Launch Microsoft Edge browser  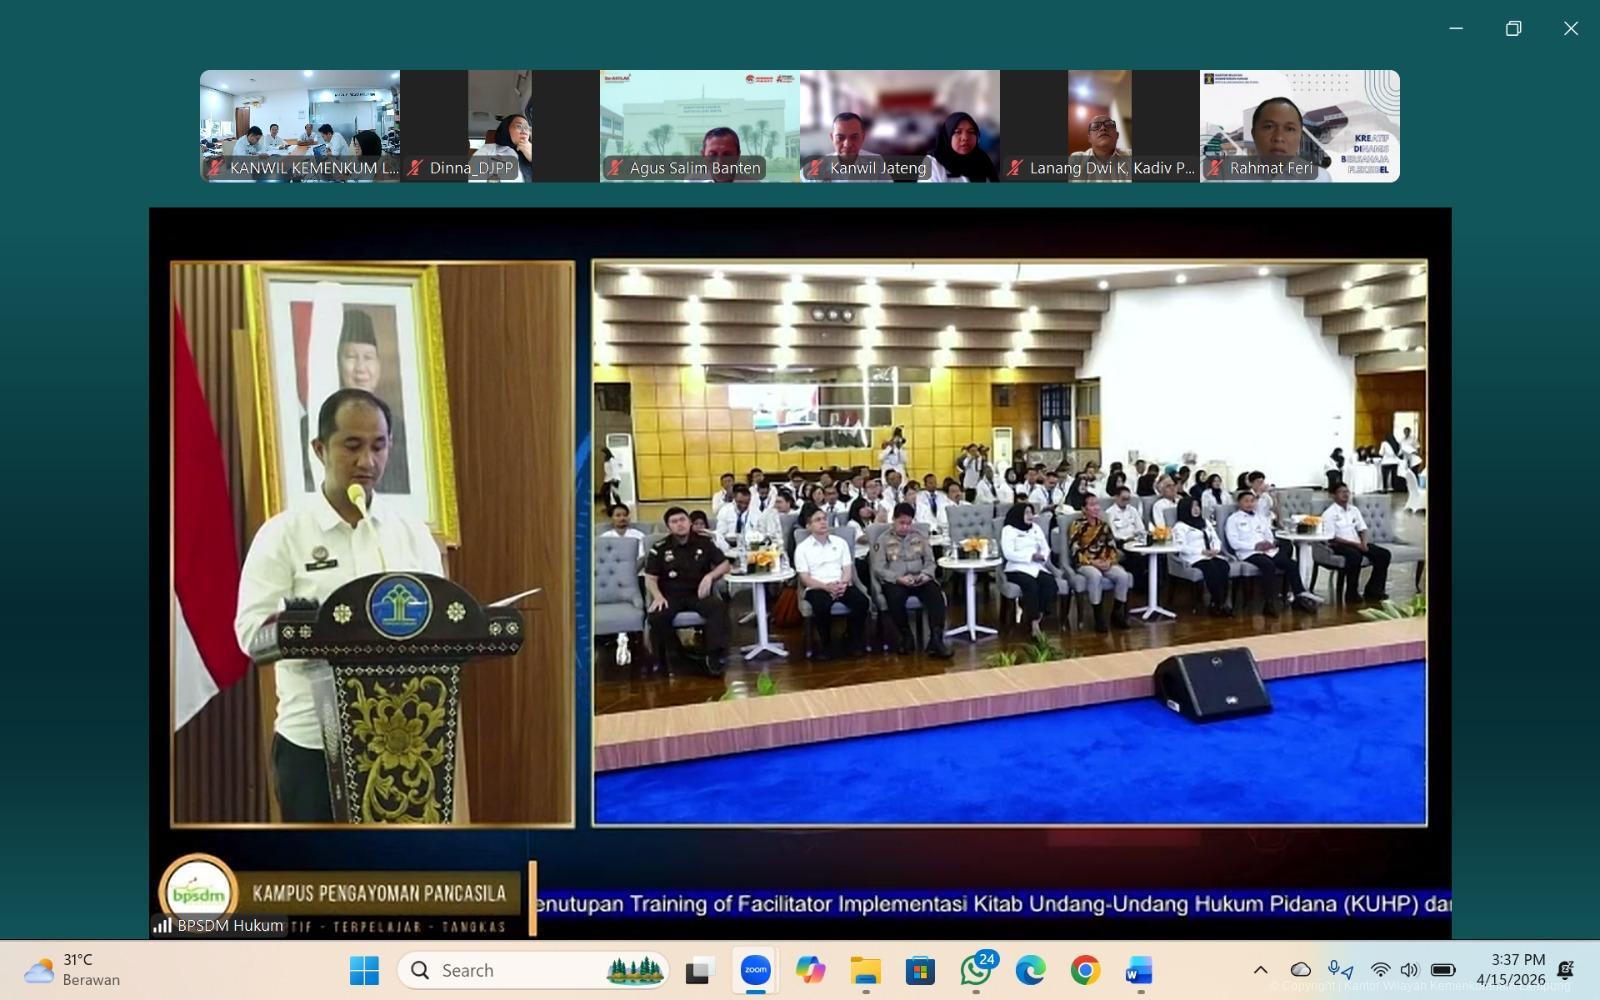pos(1030,970)
